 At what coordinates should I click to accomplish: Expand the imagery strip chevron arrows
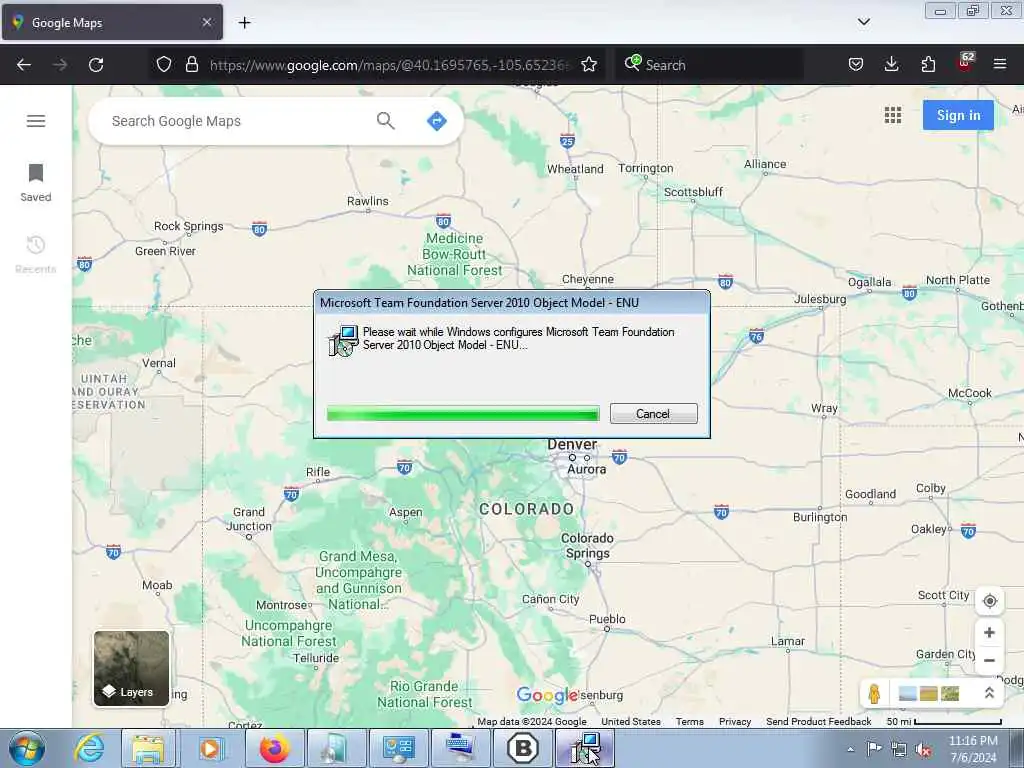(989, 693)
